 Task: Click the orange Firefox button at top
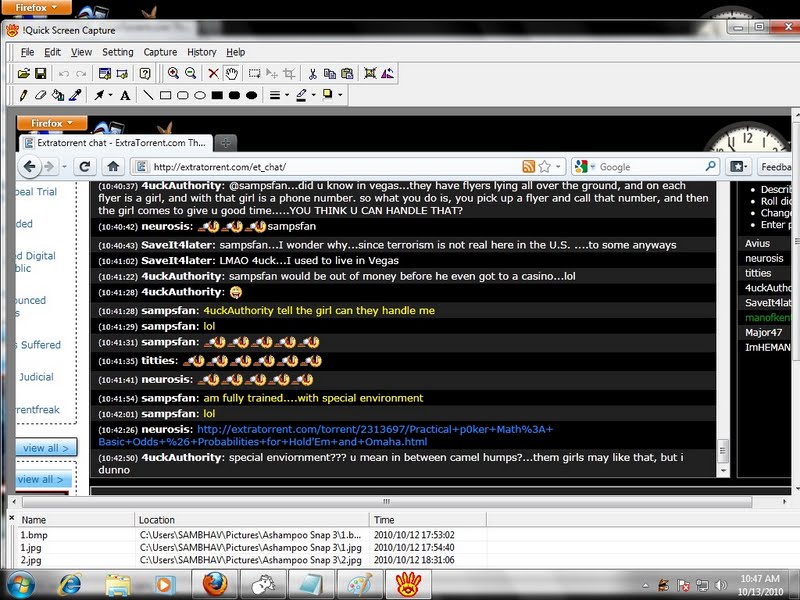[36, 7]
